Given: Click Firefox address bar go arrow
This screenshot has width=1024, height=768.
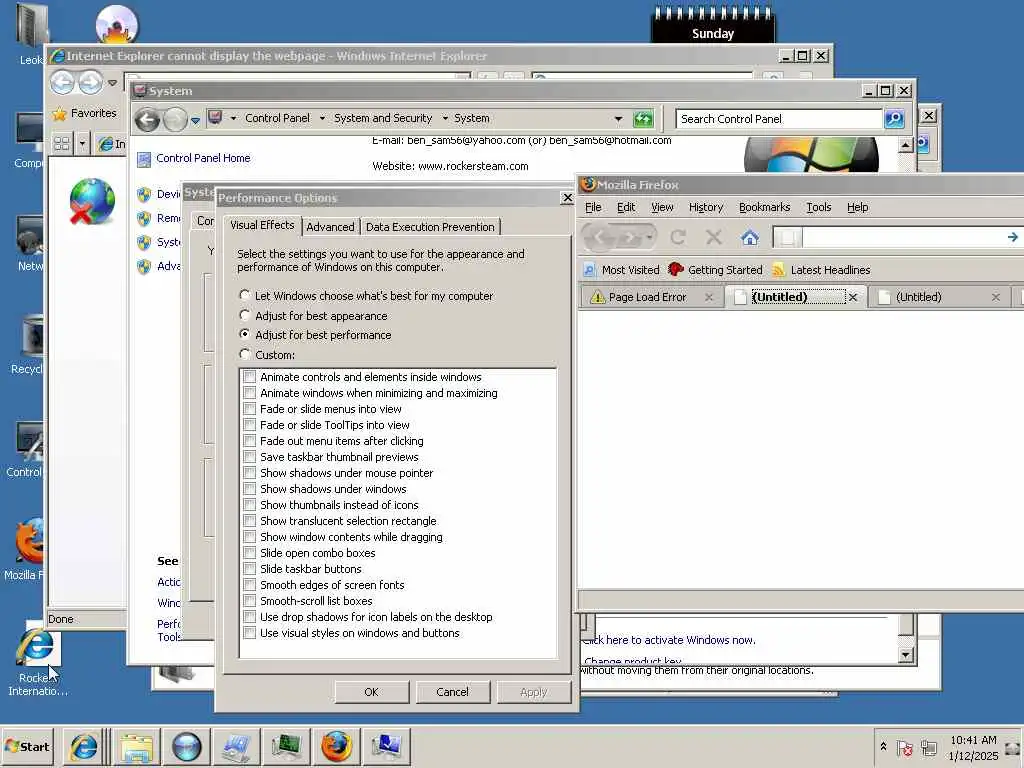Looking at the screenshot, I should 1012,237.
